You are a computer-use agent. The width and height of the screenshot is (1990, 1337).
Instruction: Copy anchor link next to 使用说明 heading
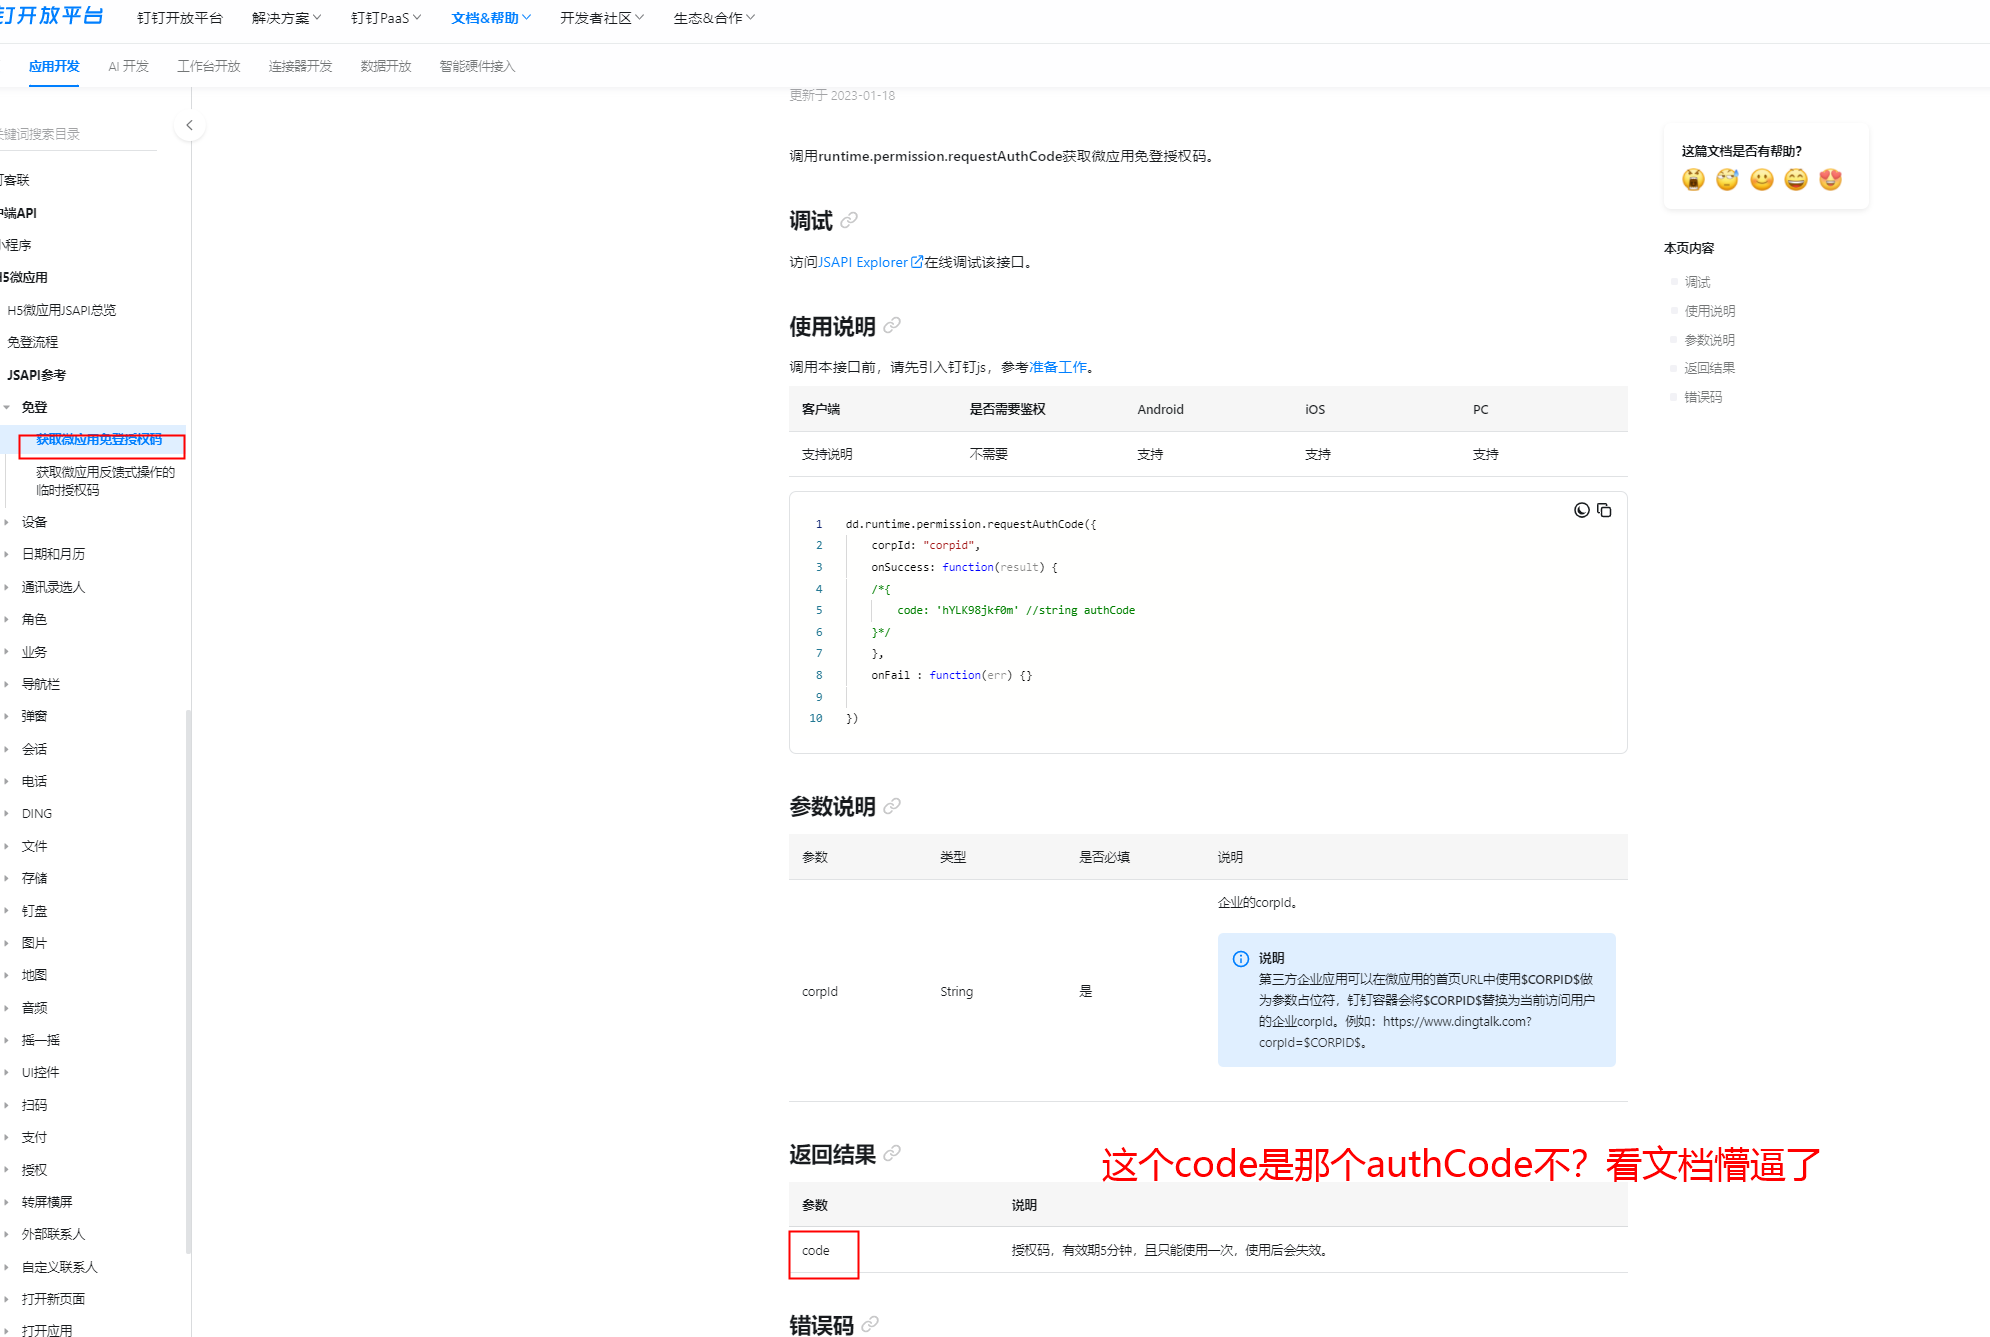892,325
